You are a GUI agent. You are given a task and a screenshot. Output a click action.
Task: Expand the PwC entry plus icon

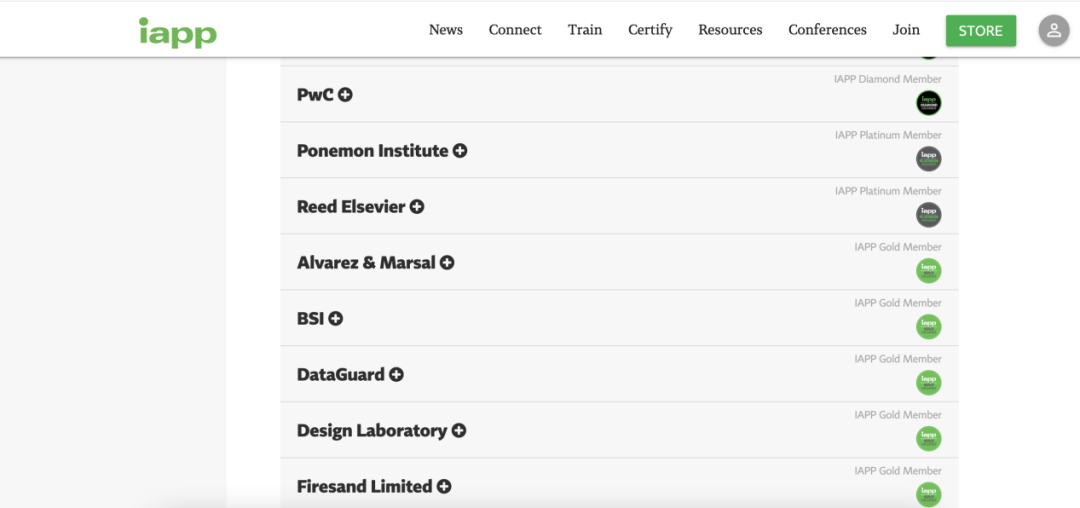click(x=345, y=95)
